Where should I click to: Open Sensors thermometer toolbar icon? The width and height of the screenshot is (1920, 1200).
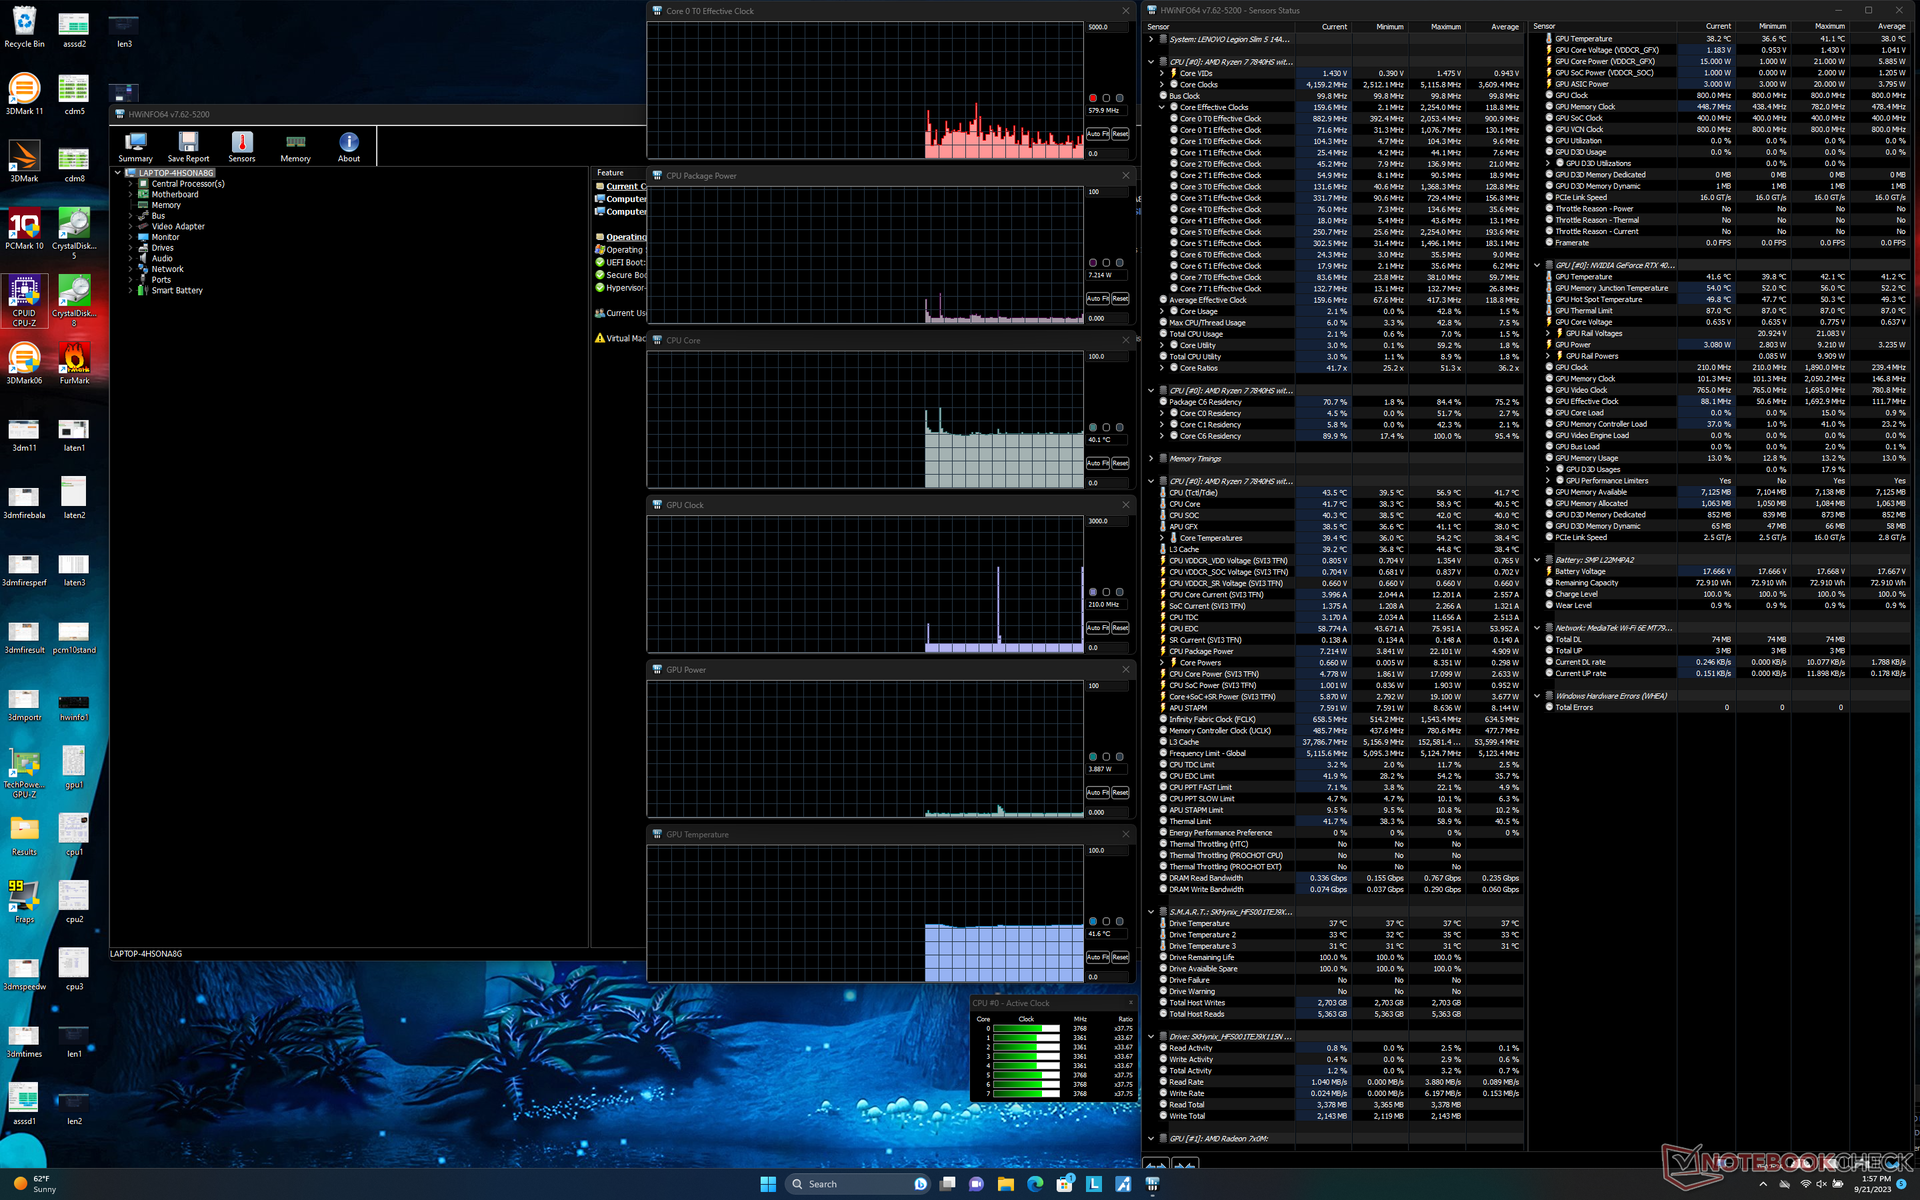[242, 147]
